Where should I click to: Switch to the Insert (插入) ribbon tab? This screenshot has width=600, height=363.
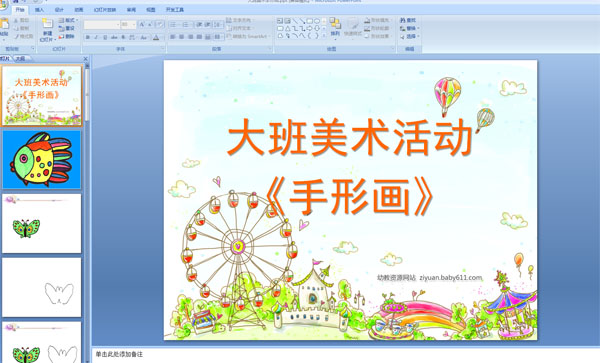pos(39,10)
